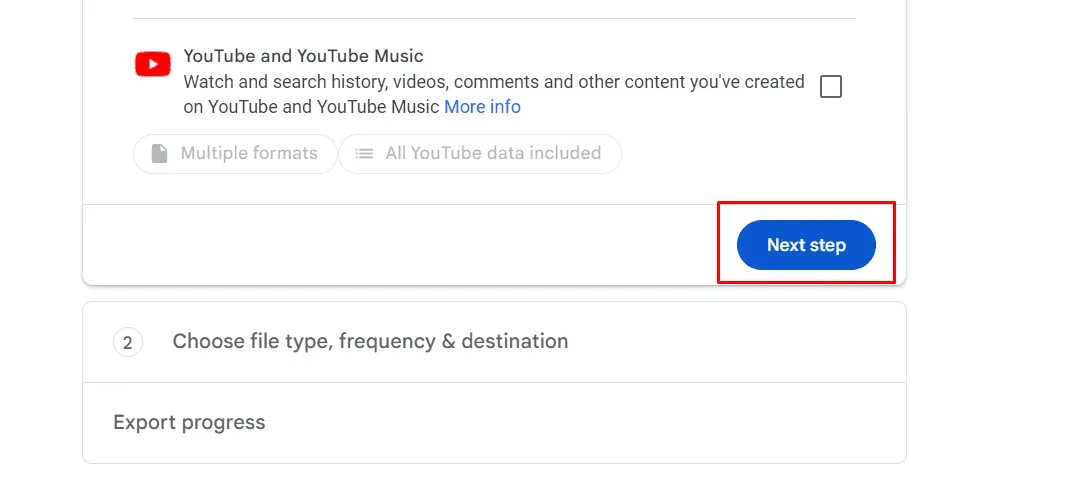
Task: Click the Export progress heading
Action: [x=189, y=422]
